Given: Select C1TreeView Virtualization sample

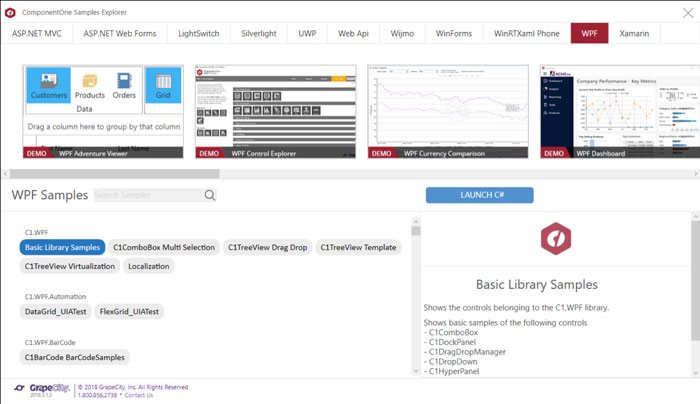Looking at the screenshot, I should point(70,266).
